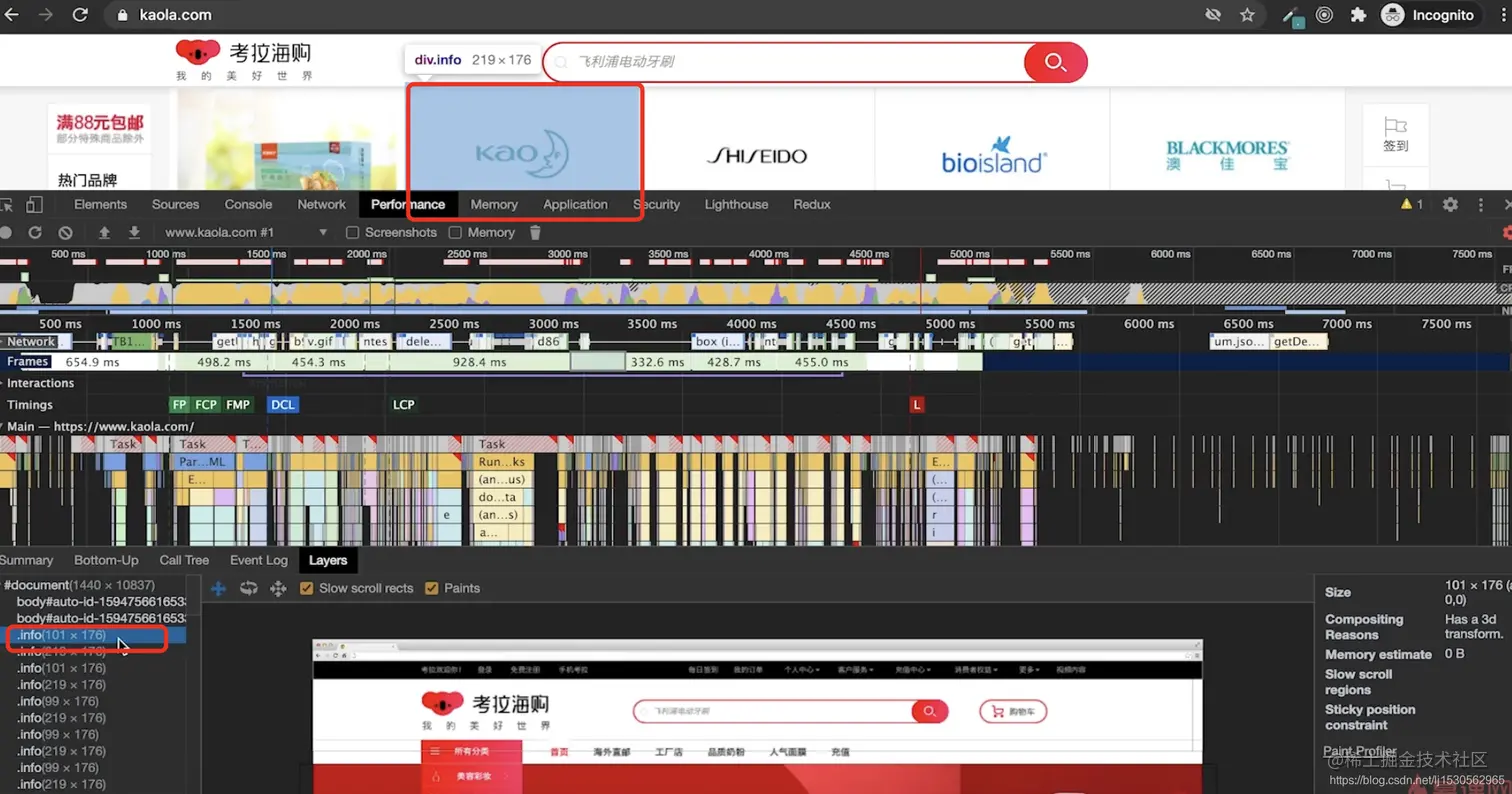This screenshot has width=1512, height=794.
Task: Select the highlighted .info(101 × 176) layer row
Action: click(x=93, y=635)
